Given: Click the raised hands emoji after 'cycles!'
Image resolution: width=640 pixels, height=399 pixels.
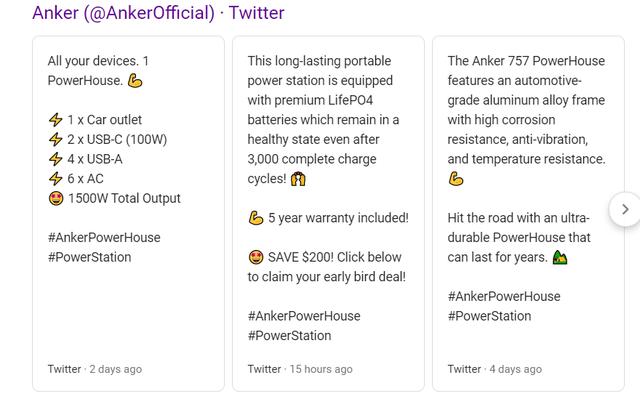Looking at the screenshot, I should pos(298,179).
